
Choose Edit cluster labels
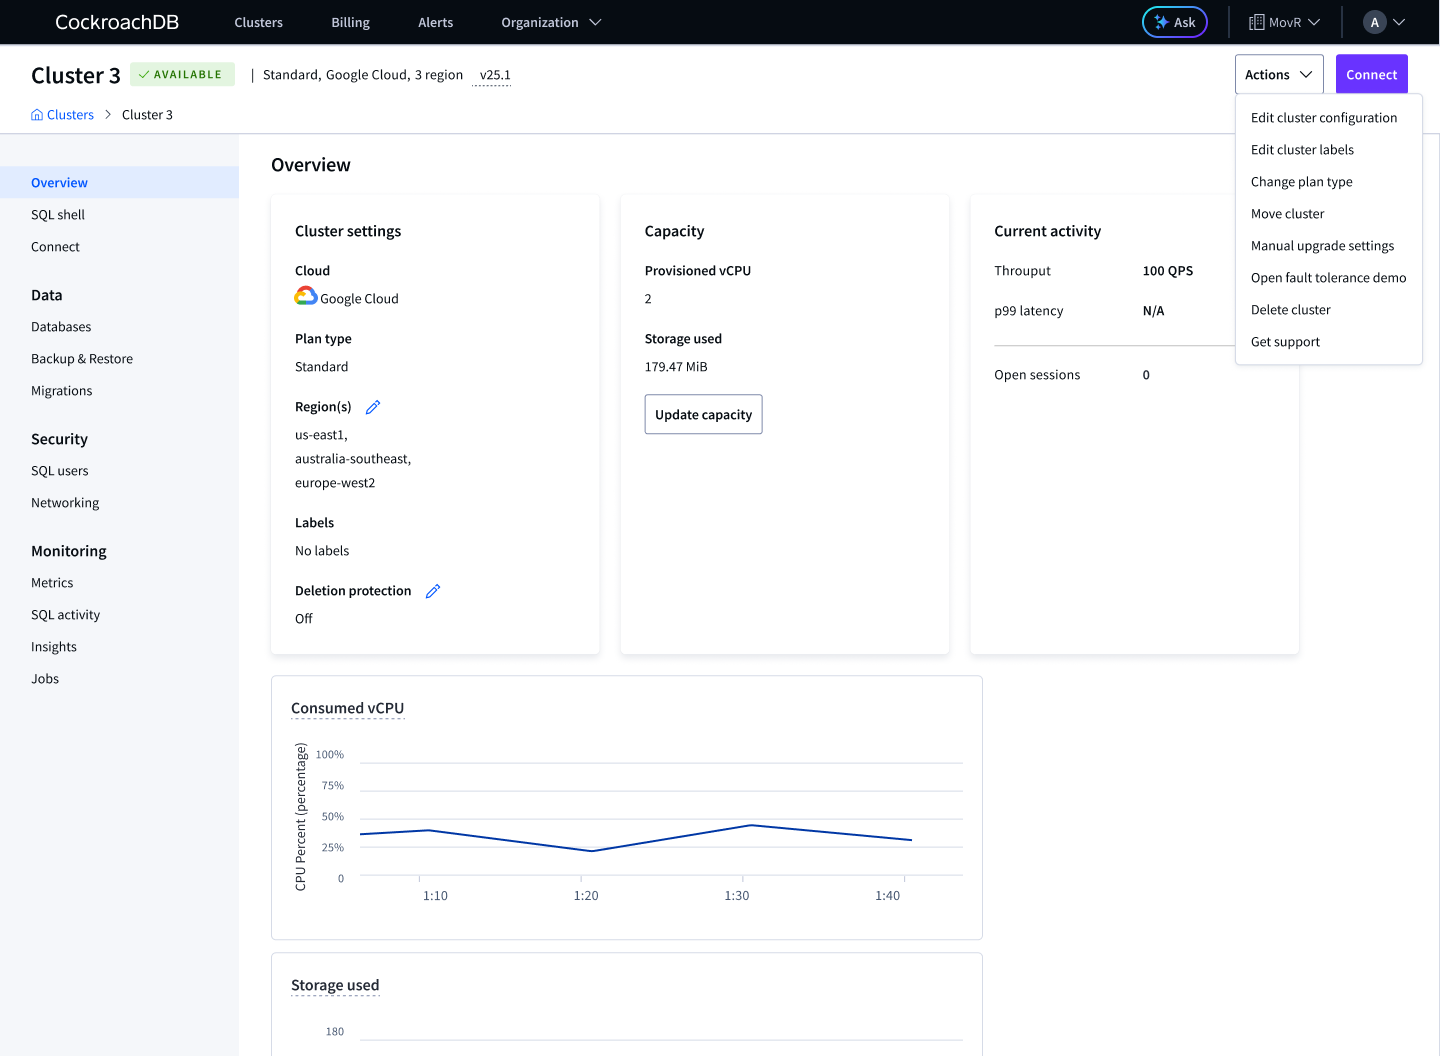[x=1302, y=150]
